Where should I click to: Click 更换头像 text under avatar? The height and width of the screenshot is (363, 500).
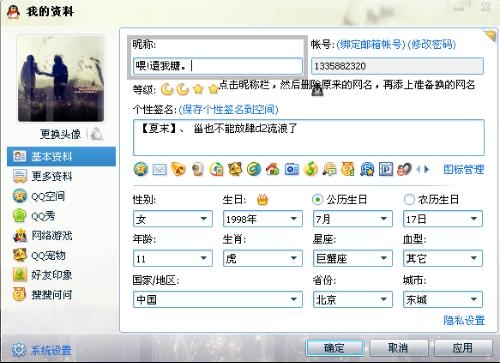(60, 134)
